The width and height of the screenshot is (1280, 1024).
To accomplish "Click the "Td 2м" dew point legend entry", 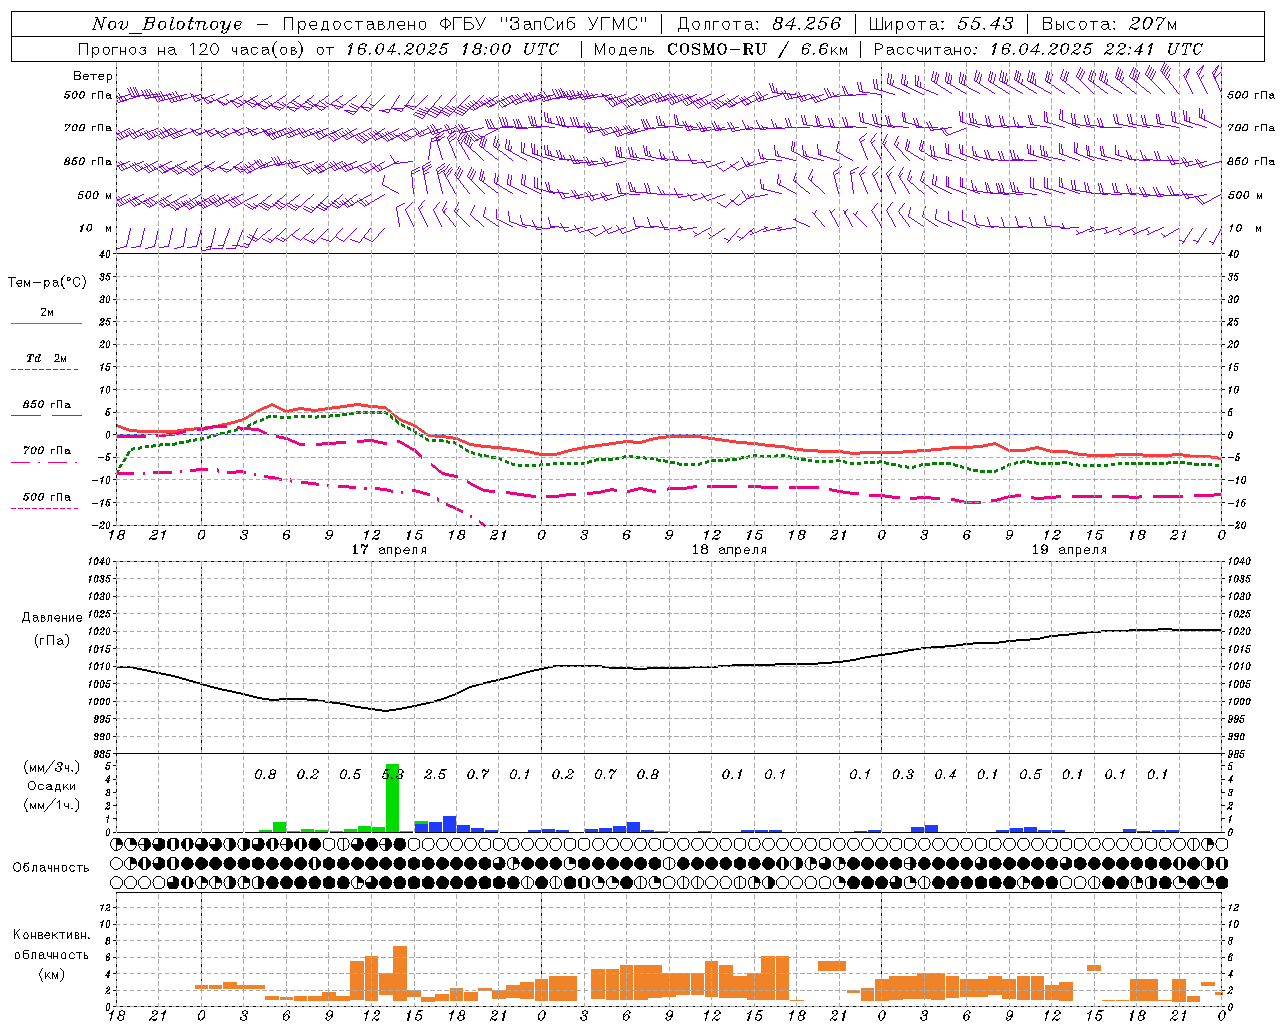I will [x=46, y=358].
